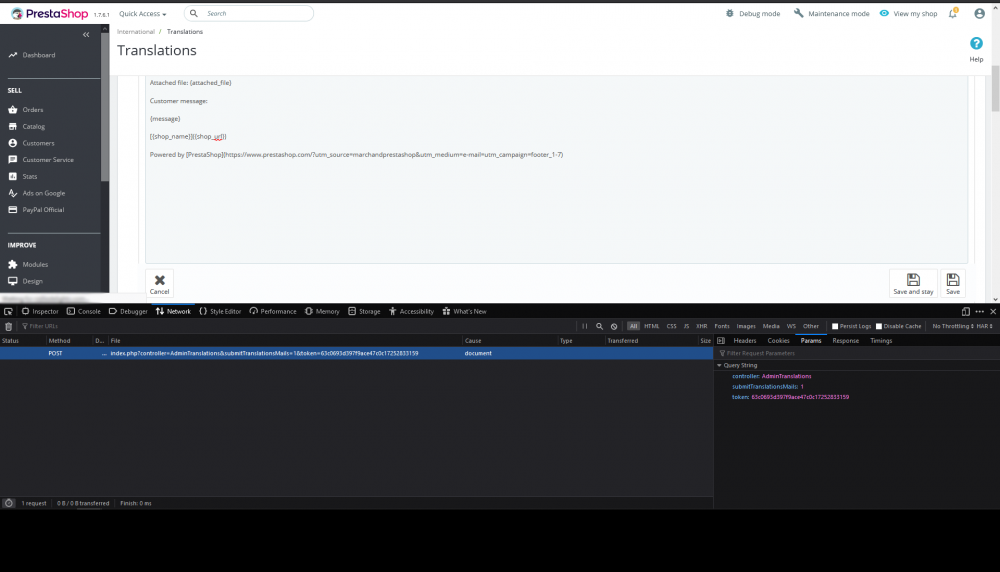The image size is (1000, 572).
Task: Filter network by Fonts
Action: (x=722, y=326)
